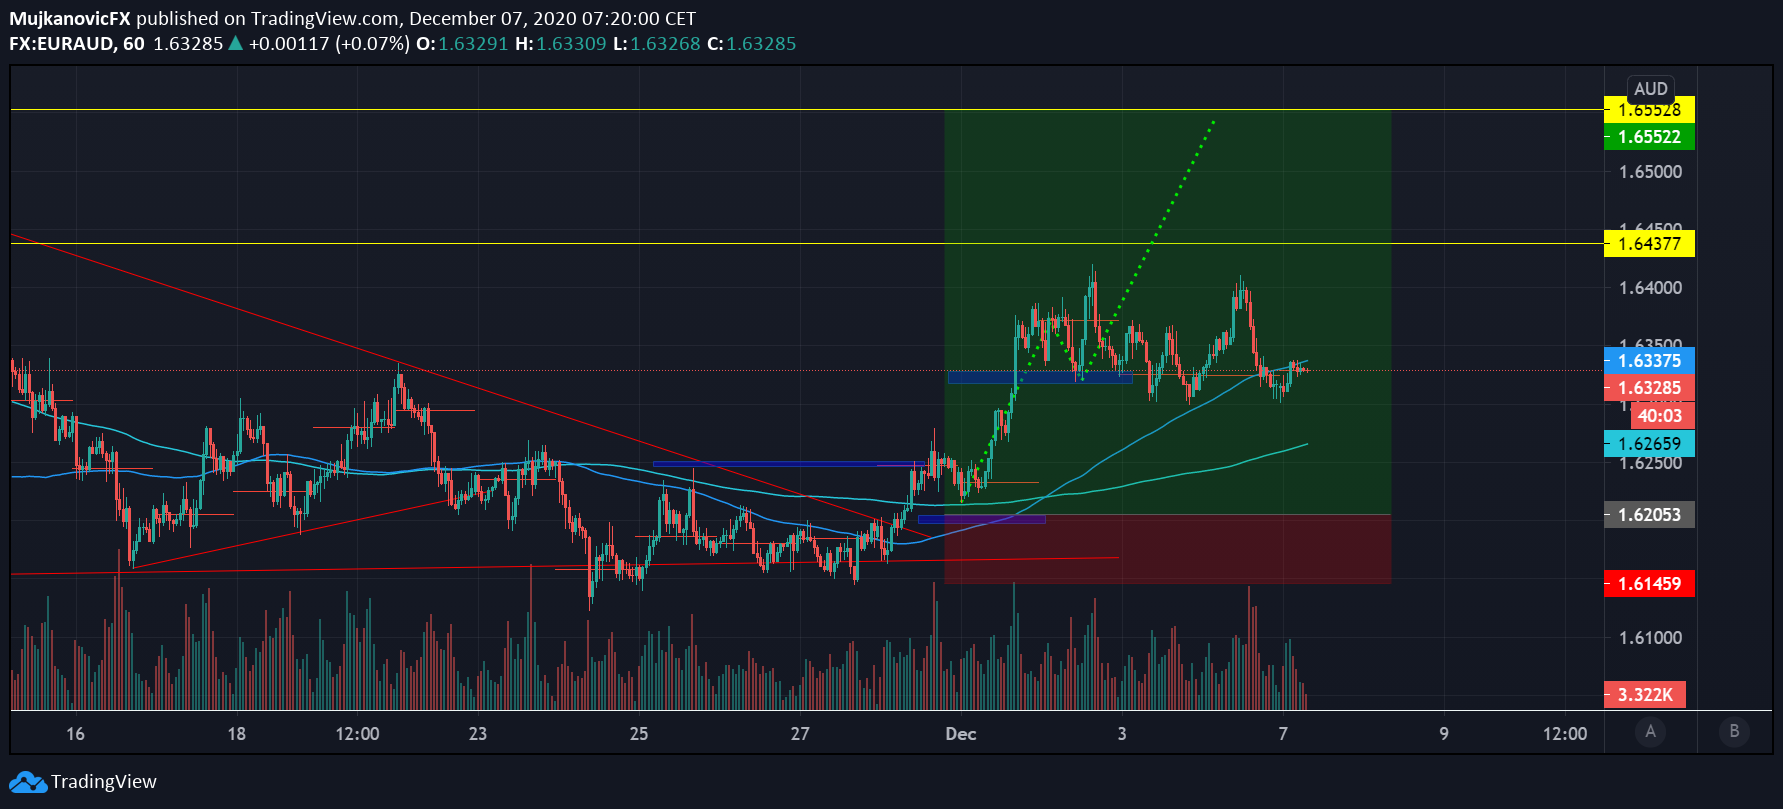The image size is (1783, 809).
Task: Click the green 1.65522 target price label
Action: click(x=1649, y=137)
